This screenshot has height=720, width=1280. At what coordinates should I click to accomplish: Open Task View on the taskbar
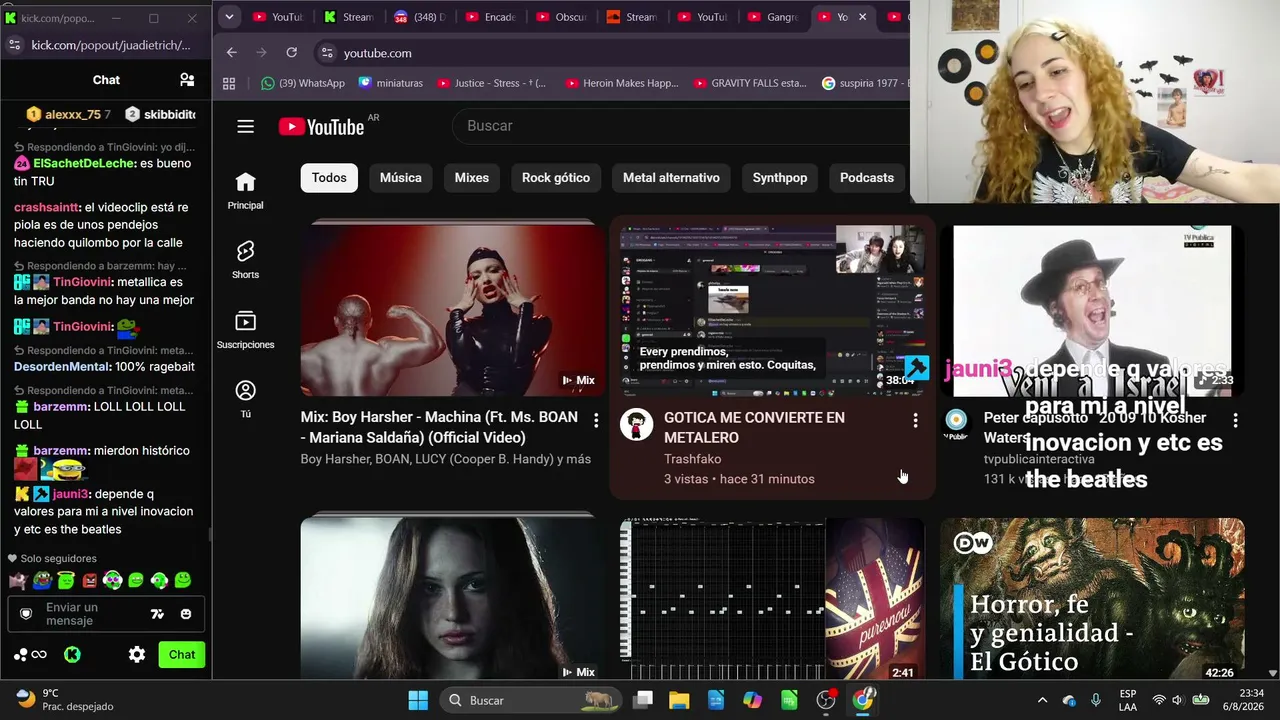pos(643,700)
